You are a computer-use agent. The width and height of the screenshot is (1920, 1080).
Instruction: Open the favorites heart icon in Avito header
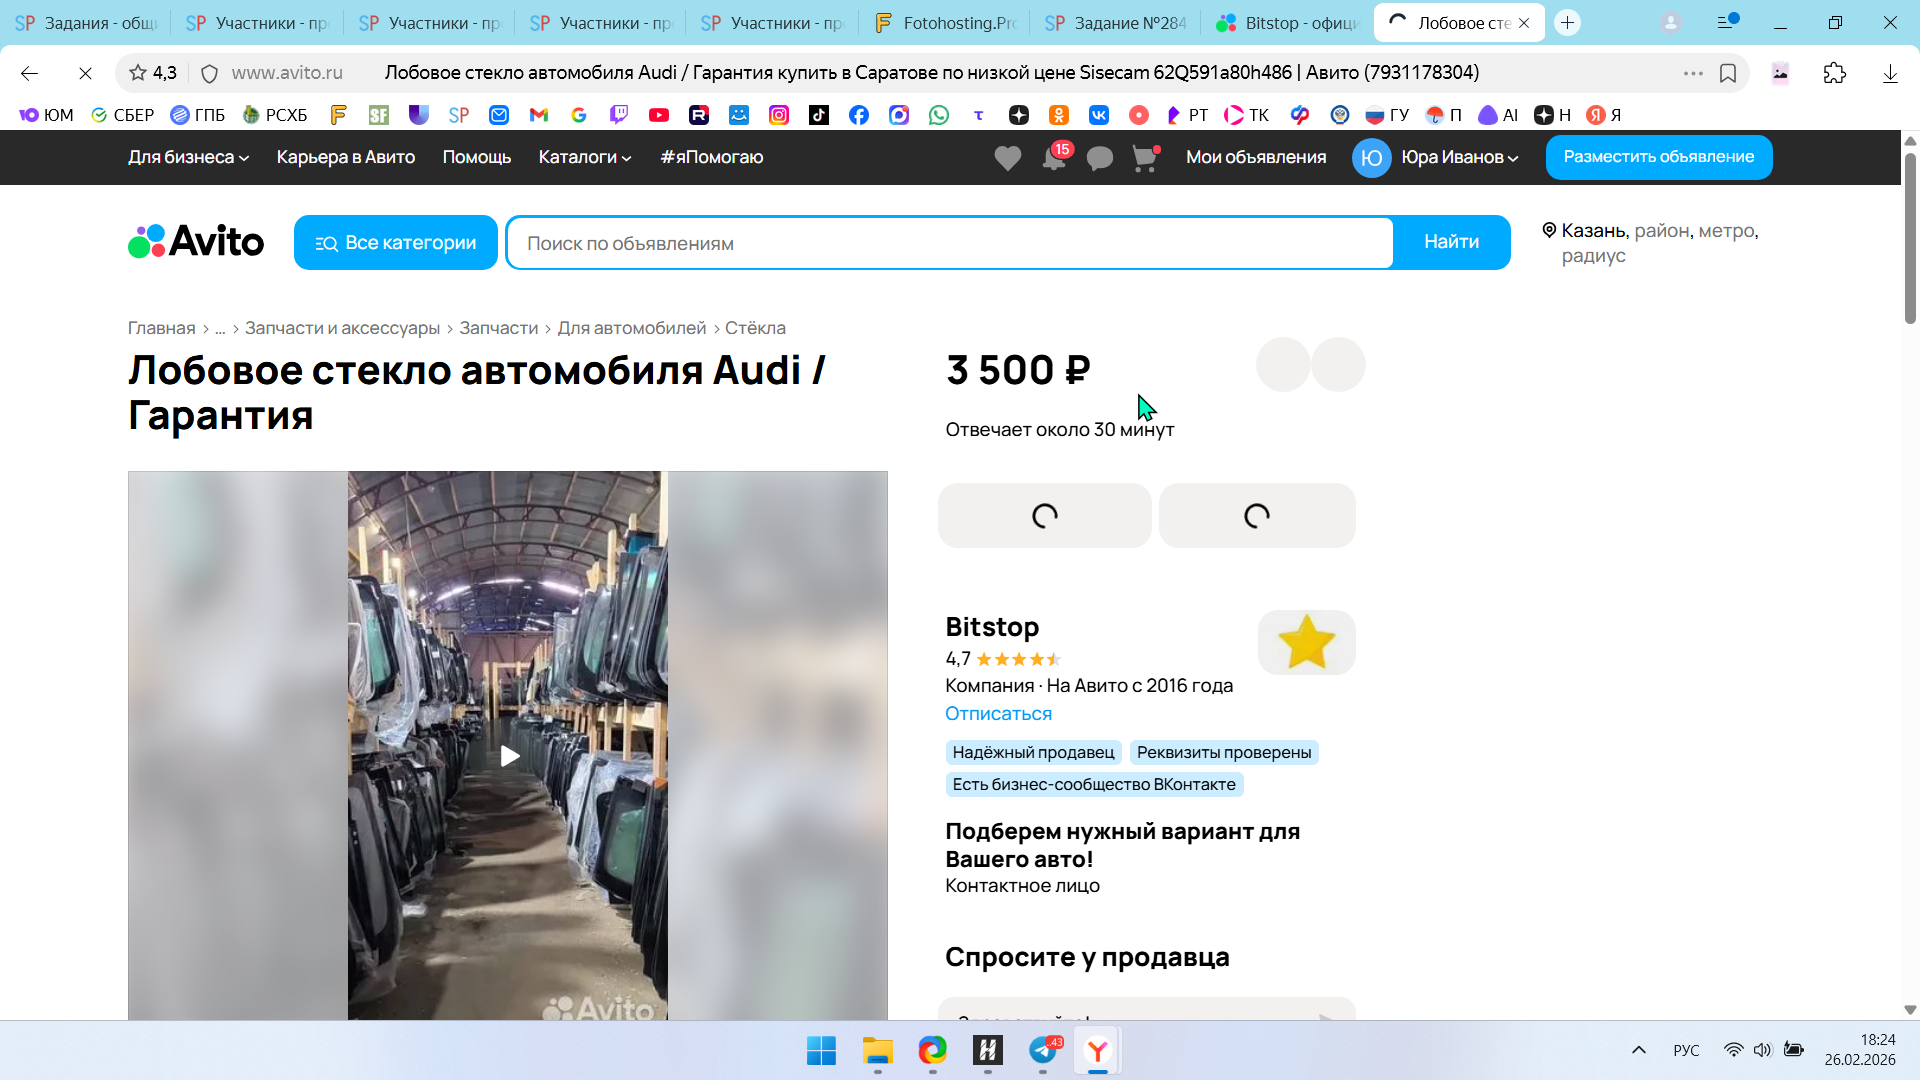click(x=1007, y=158)
